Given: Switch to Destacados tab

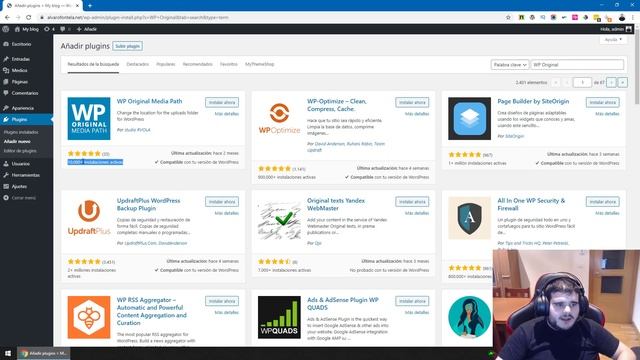Looking at the screenshot, I should click(x=138, y=64).
